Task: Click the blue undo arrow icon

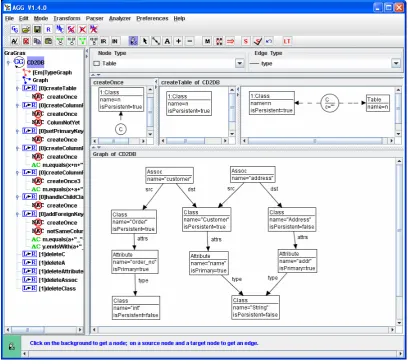Action: pos(269,41)
